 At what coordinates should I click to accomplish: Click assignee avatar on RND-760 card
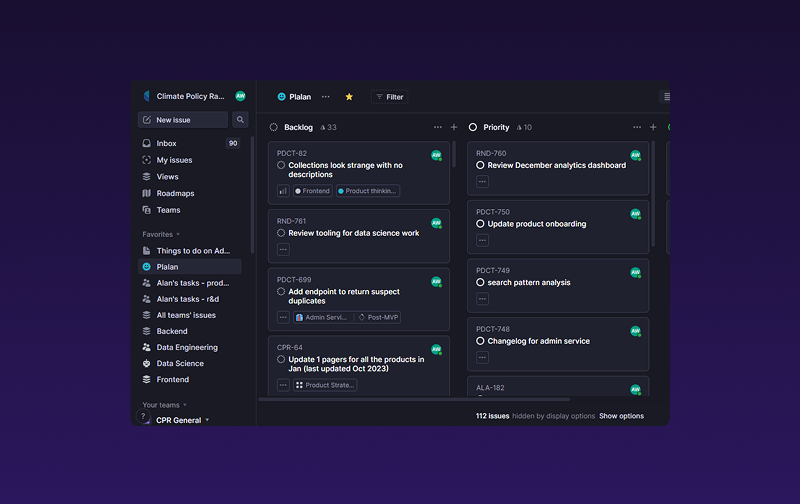635,156
